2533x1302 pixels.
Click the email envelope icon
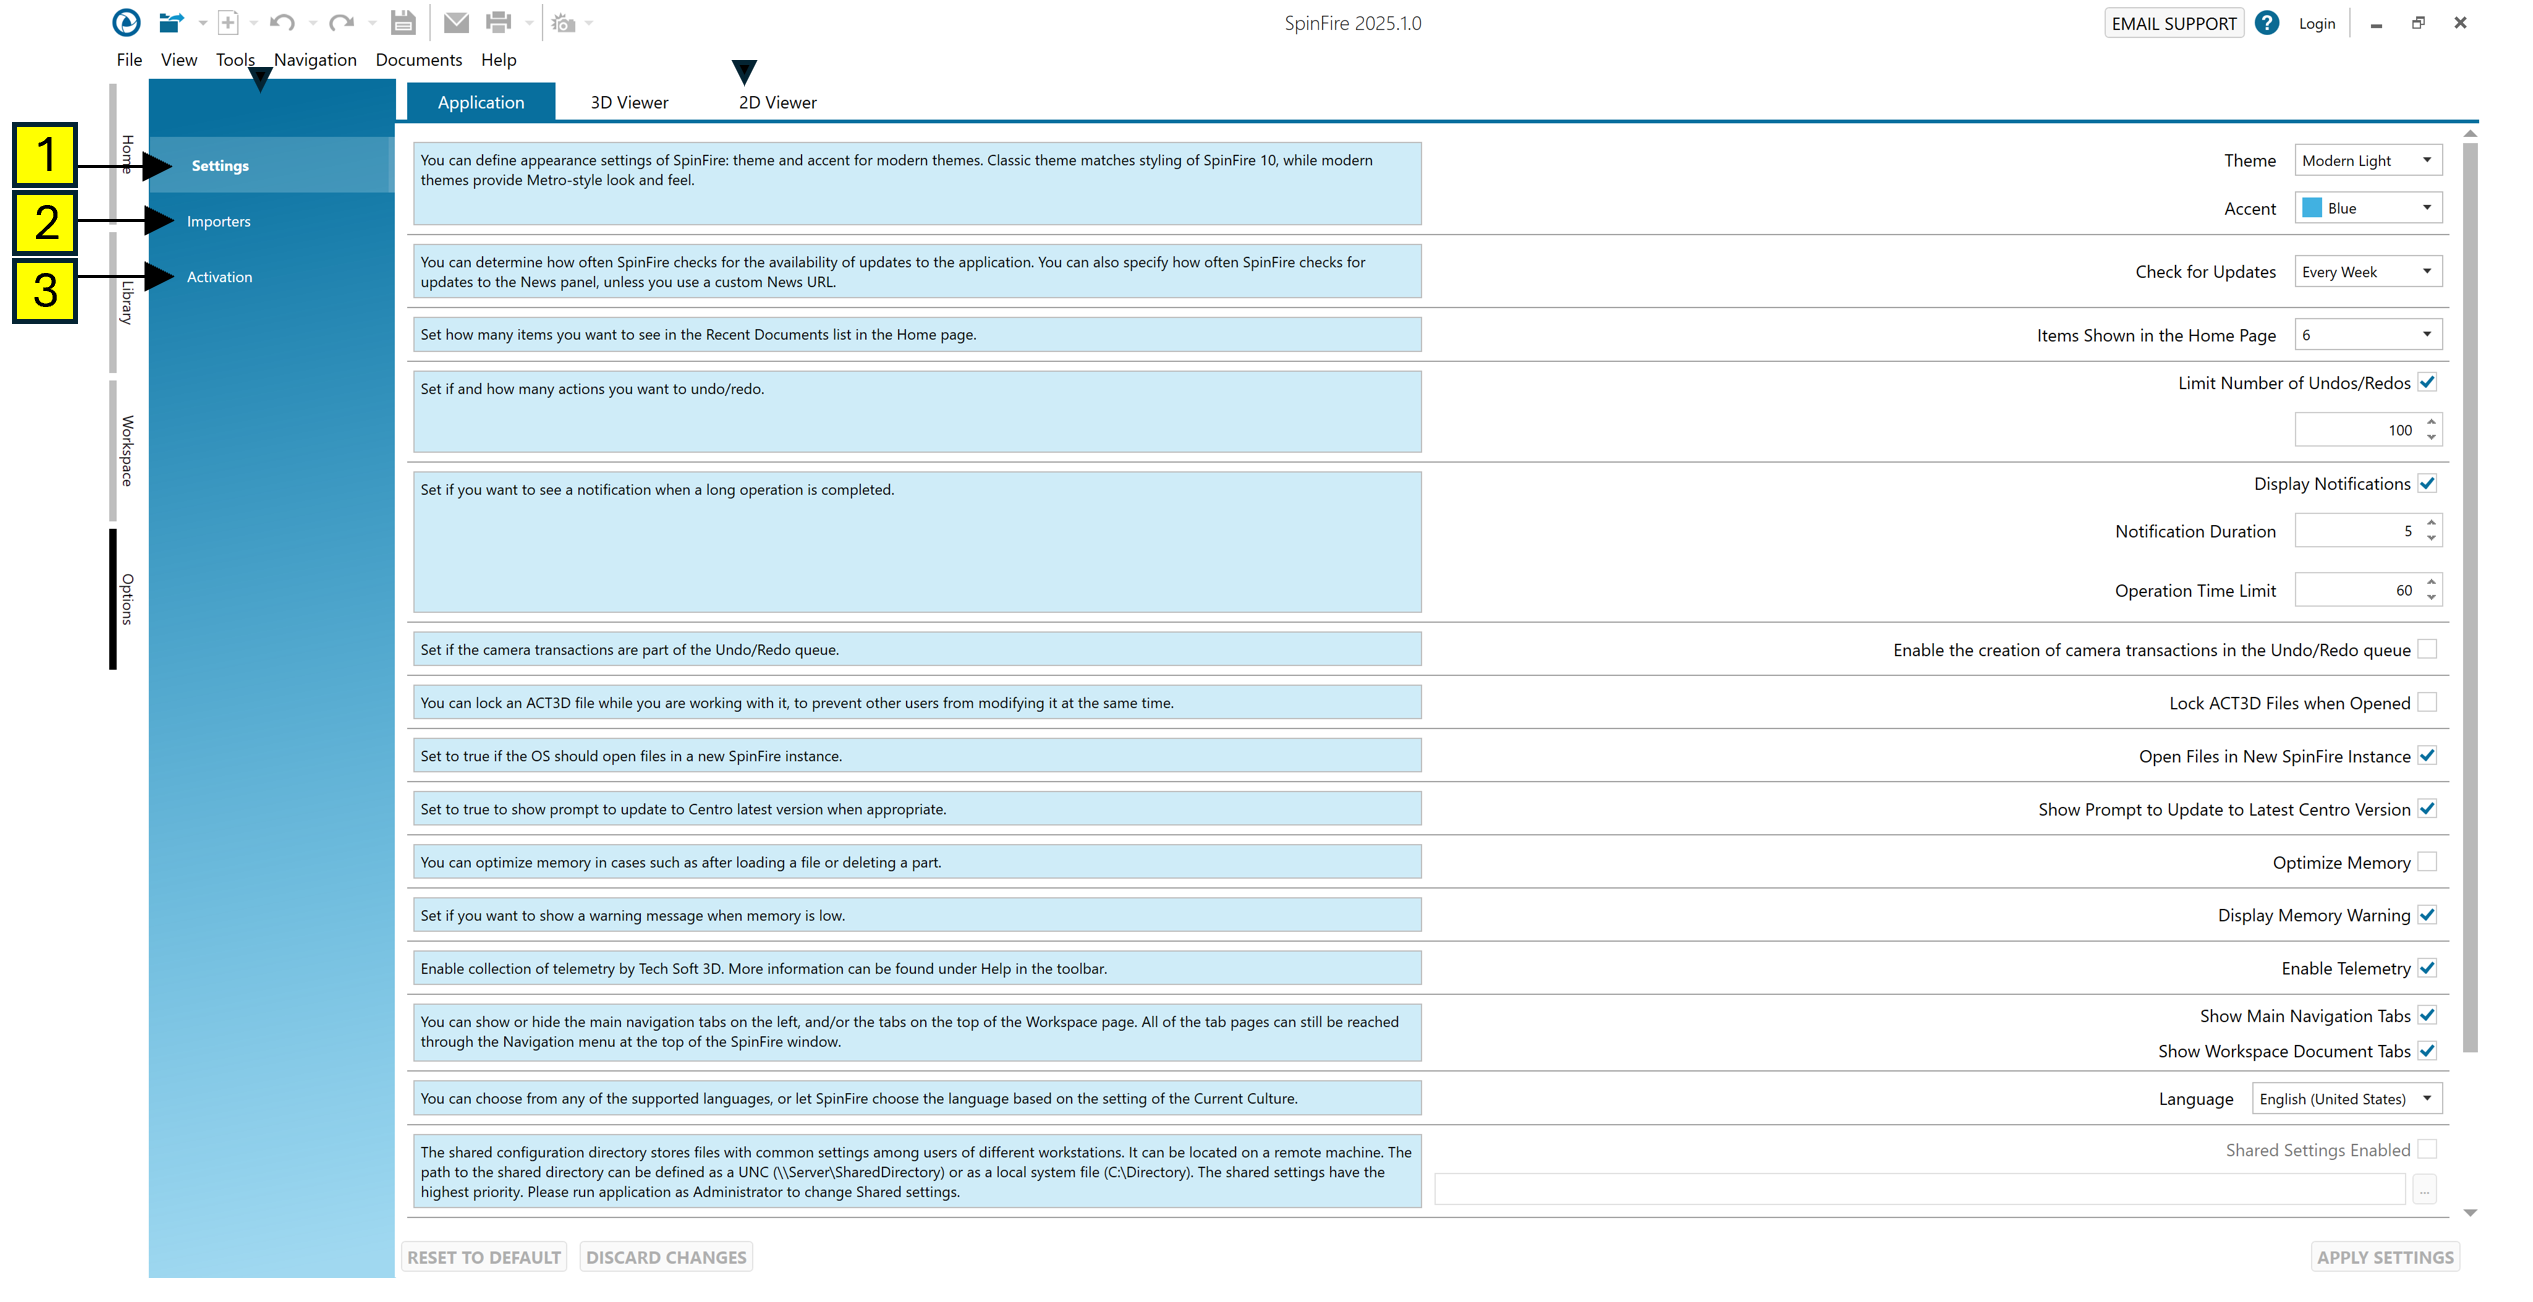click(456, 22)
